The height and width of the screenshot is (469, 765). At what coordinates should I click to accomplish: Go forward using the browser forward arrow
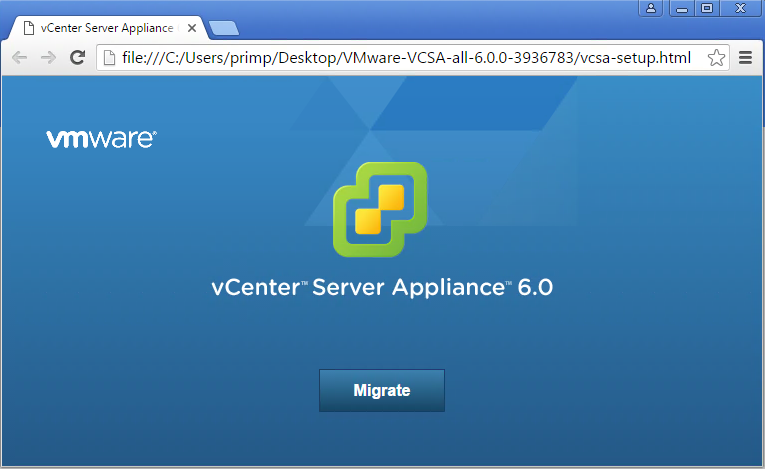coord(48,58)
